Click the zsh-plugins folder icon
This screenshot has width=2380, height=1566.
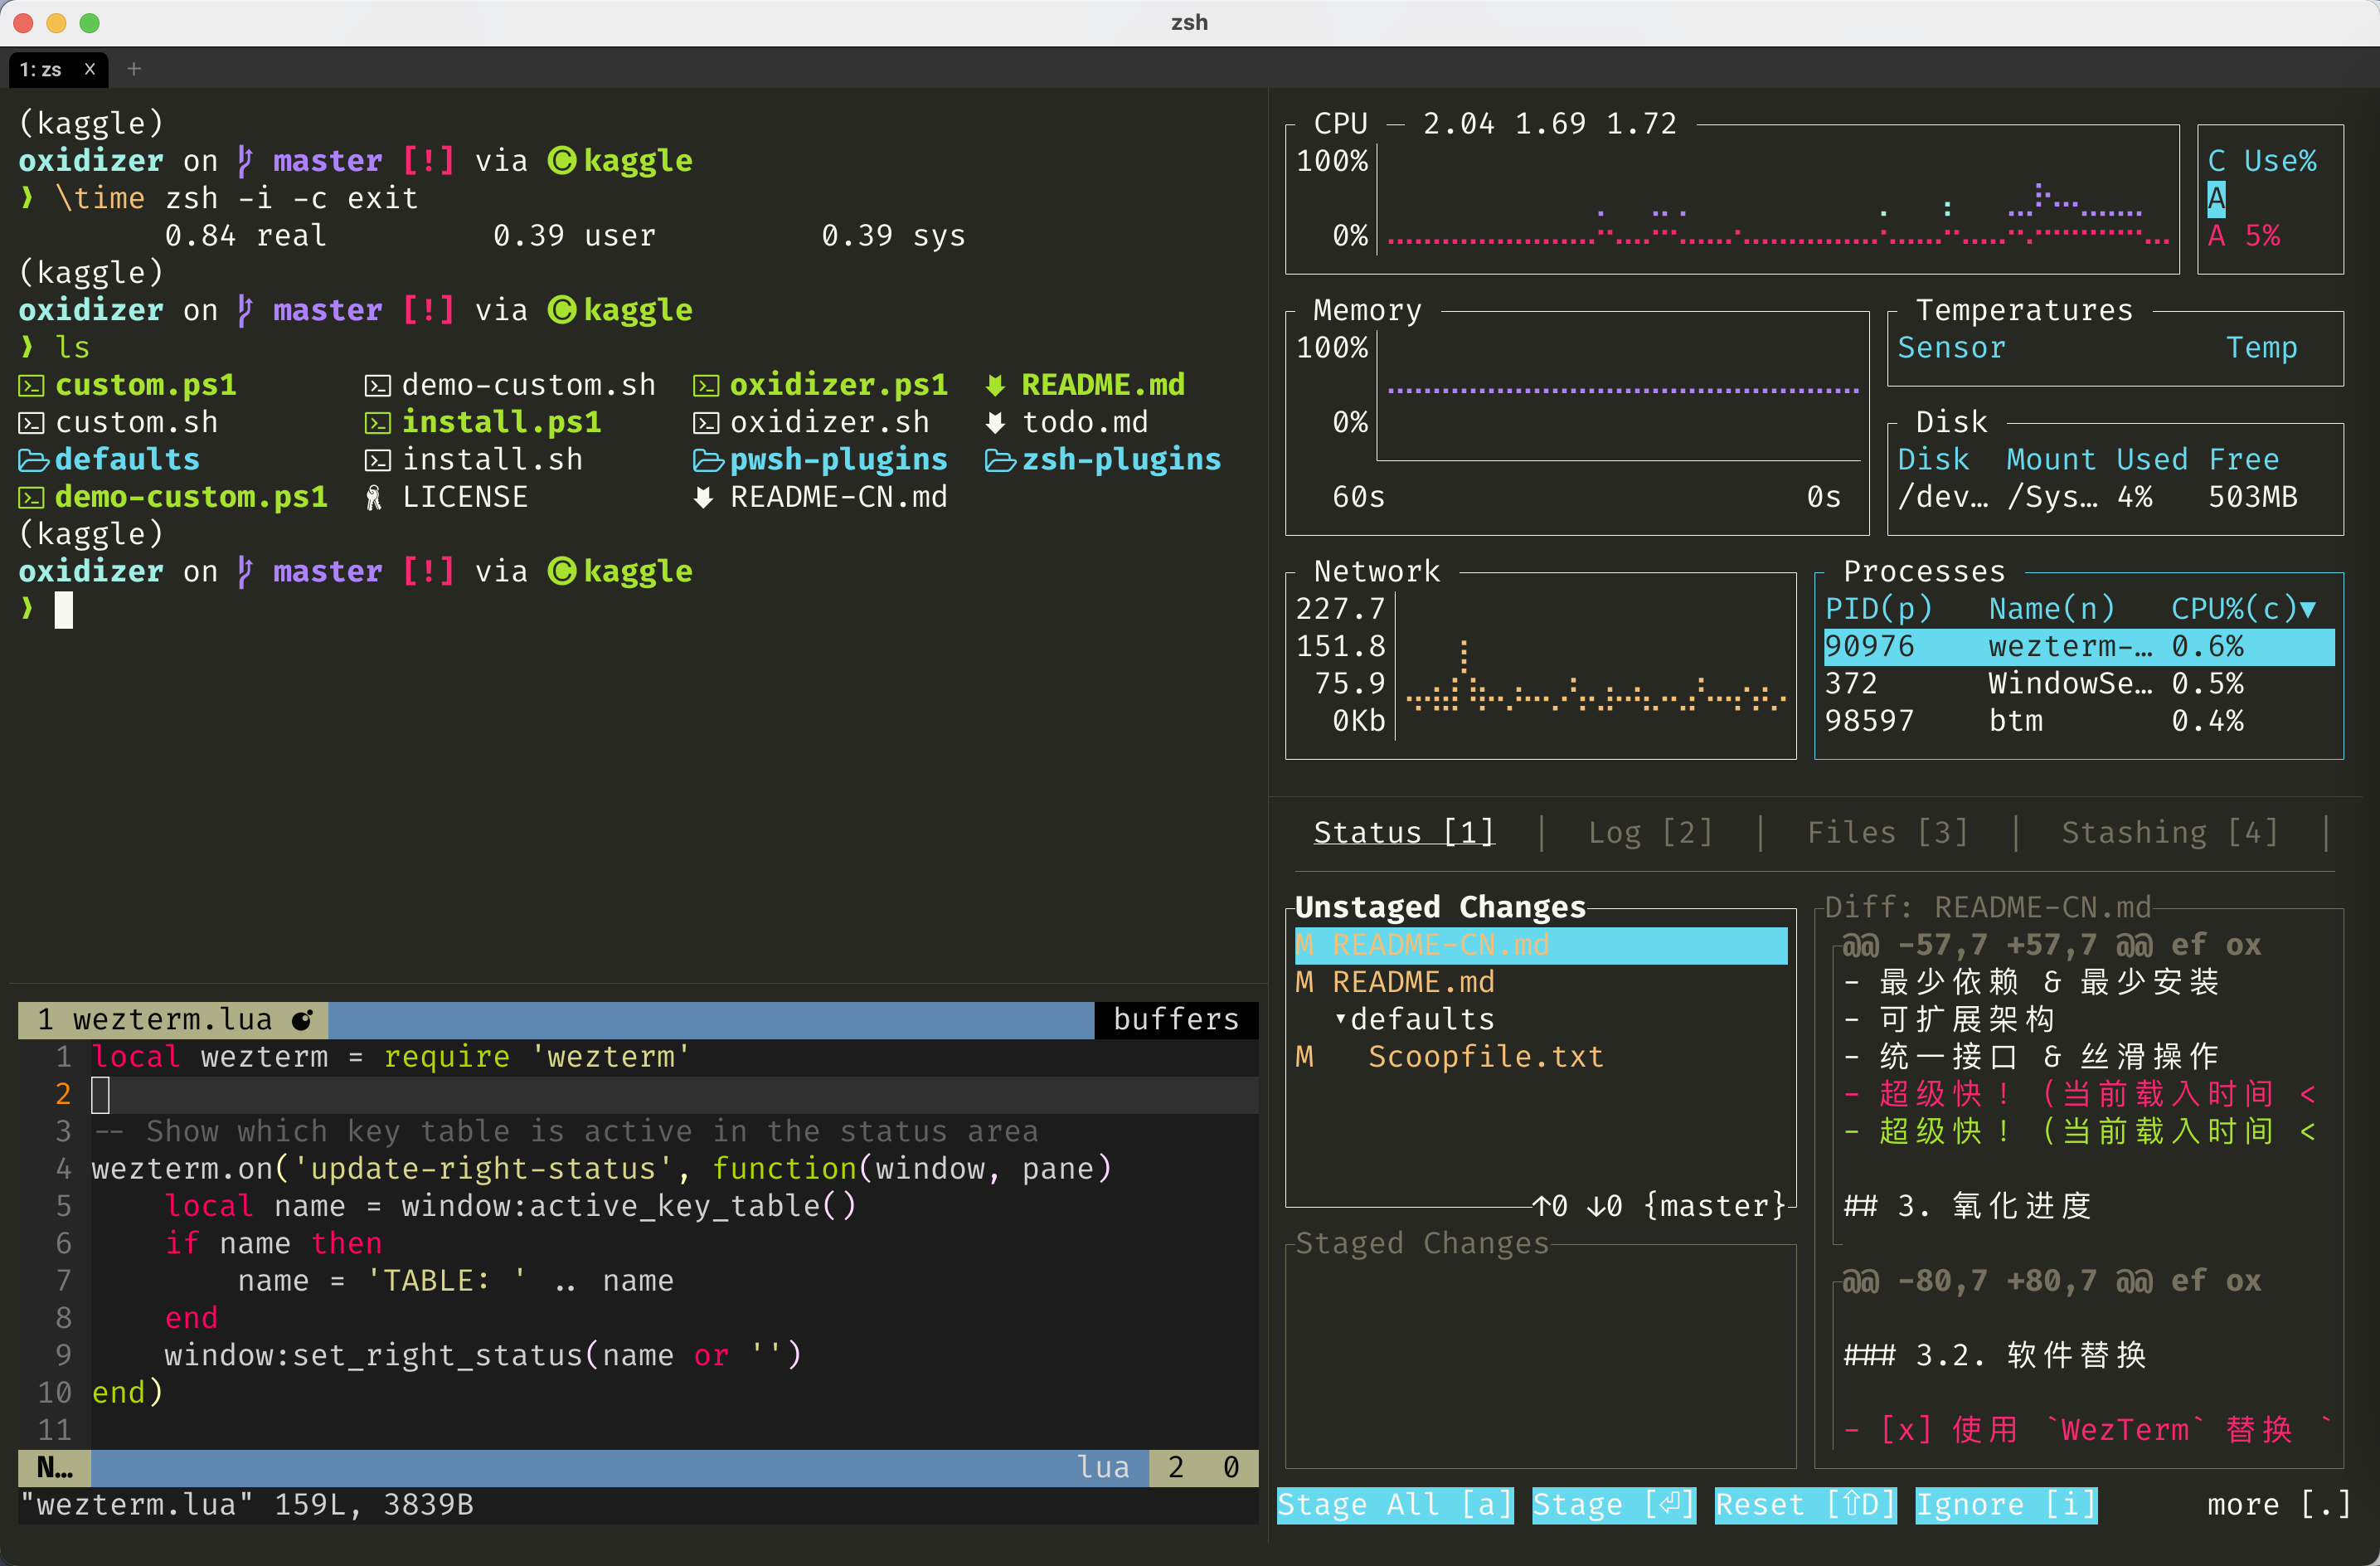[999, 460]
